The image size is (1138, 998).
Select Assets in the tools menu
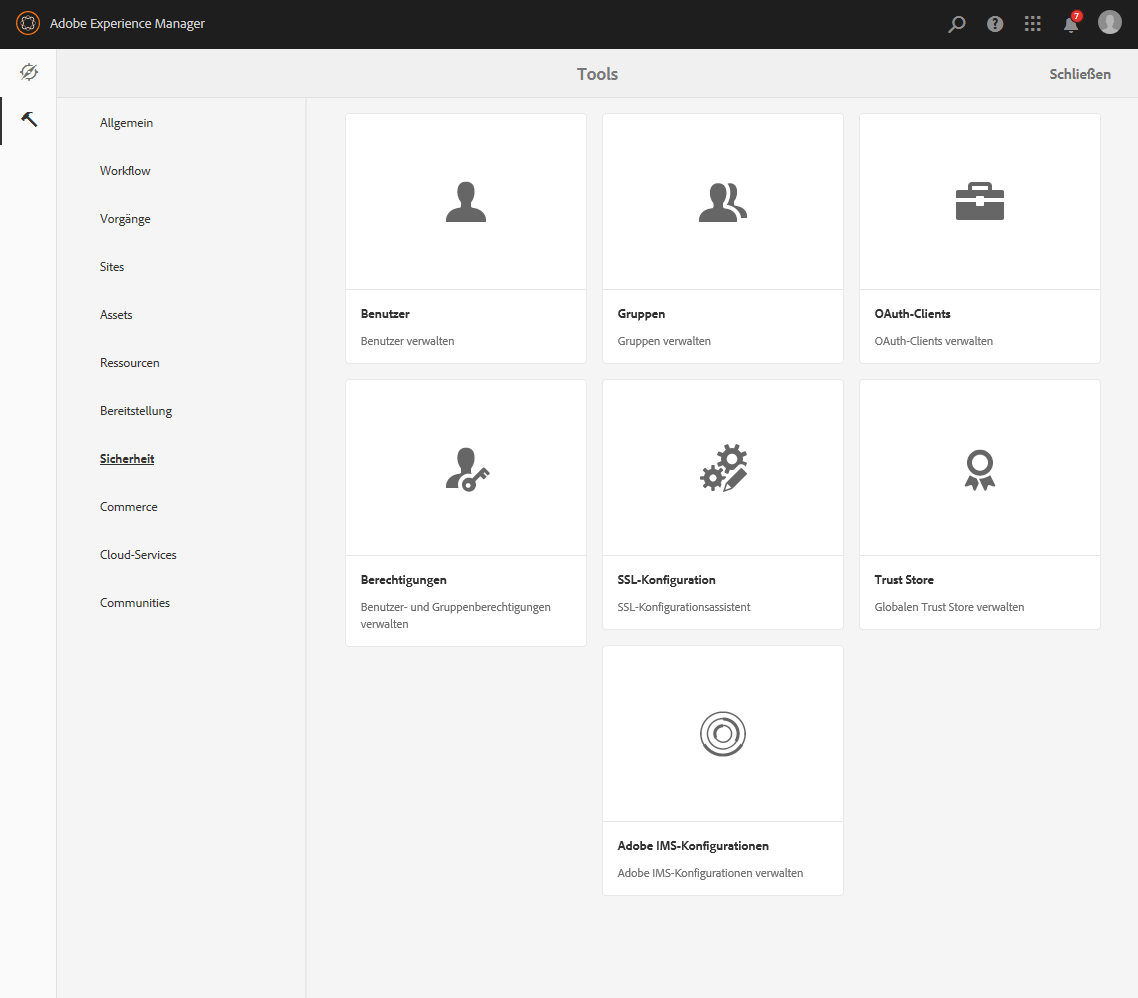(x=116, y=314)
